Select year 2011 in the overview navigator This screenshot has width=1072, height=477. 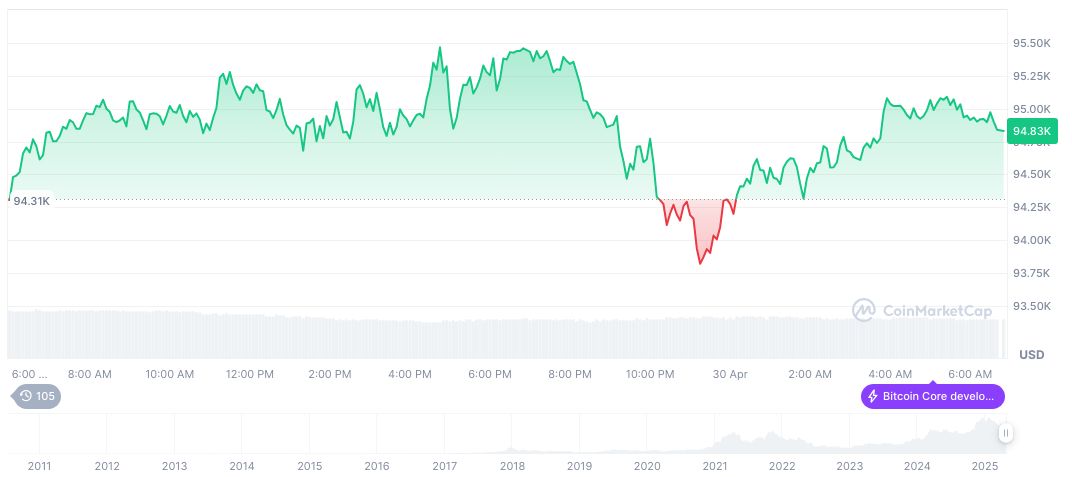(x=40, y=466)
